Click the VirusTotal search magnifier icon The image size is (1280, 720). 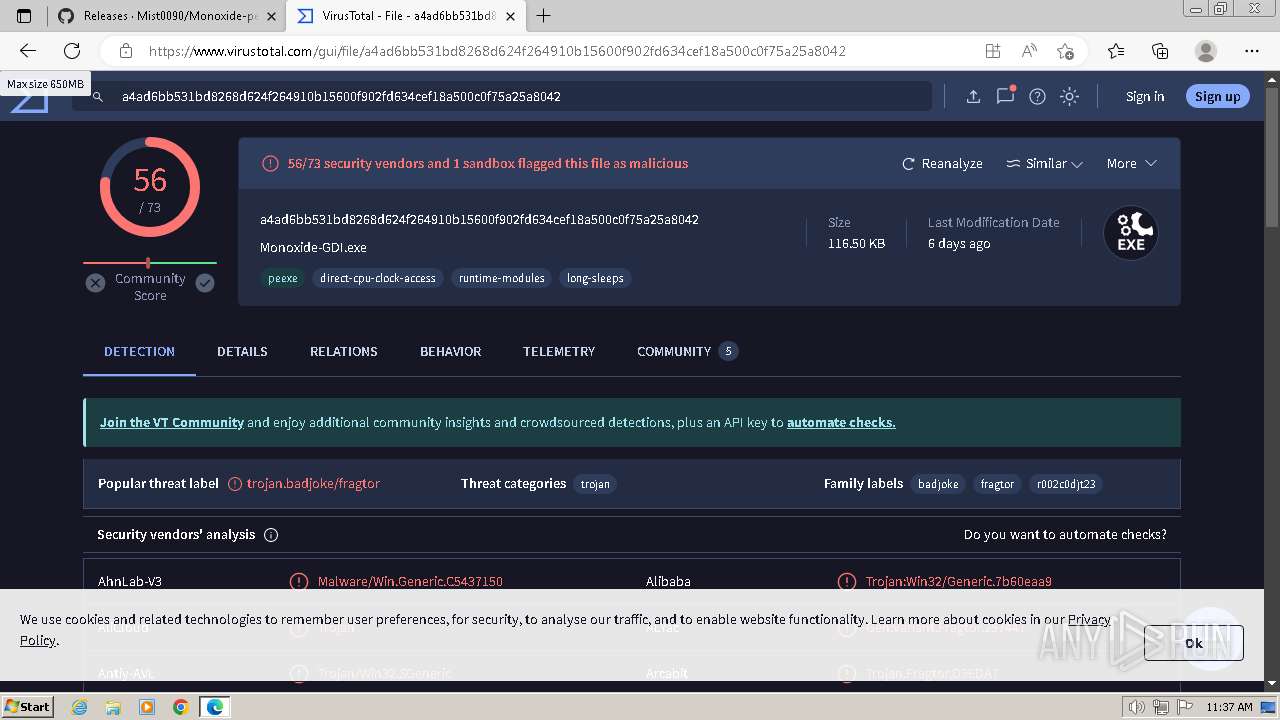tap(98, 97)
